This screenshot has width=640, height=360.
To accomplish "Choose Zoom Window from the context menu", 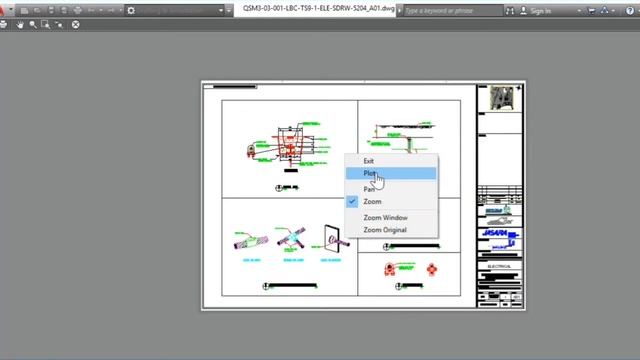I will pyautogui.click(x=391, y=218).
